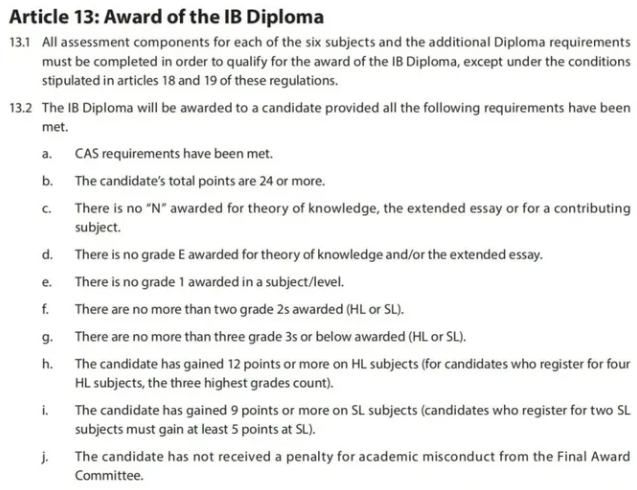637x490 pixels.
Task: Click the list marker letter b.
Action: pyautogui.click(x=47, y=181)
